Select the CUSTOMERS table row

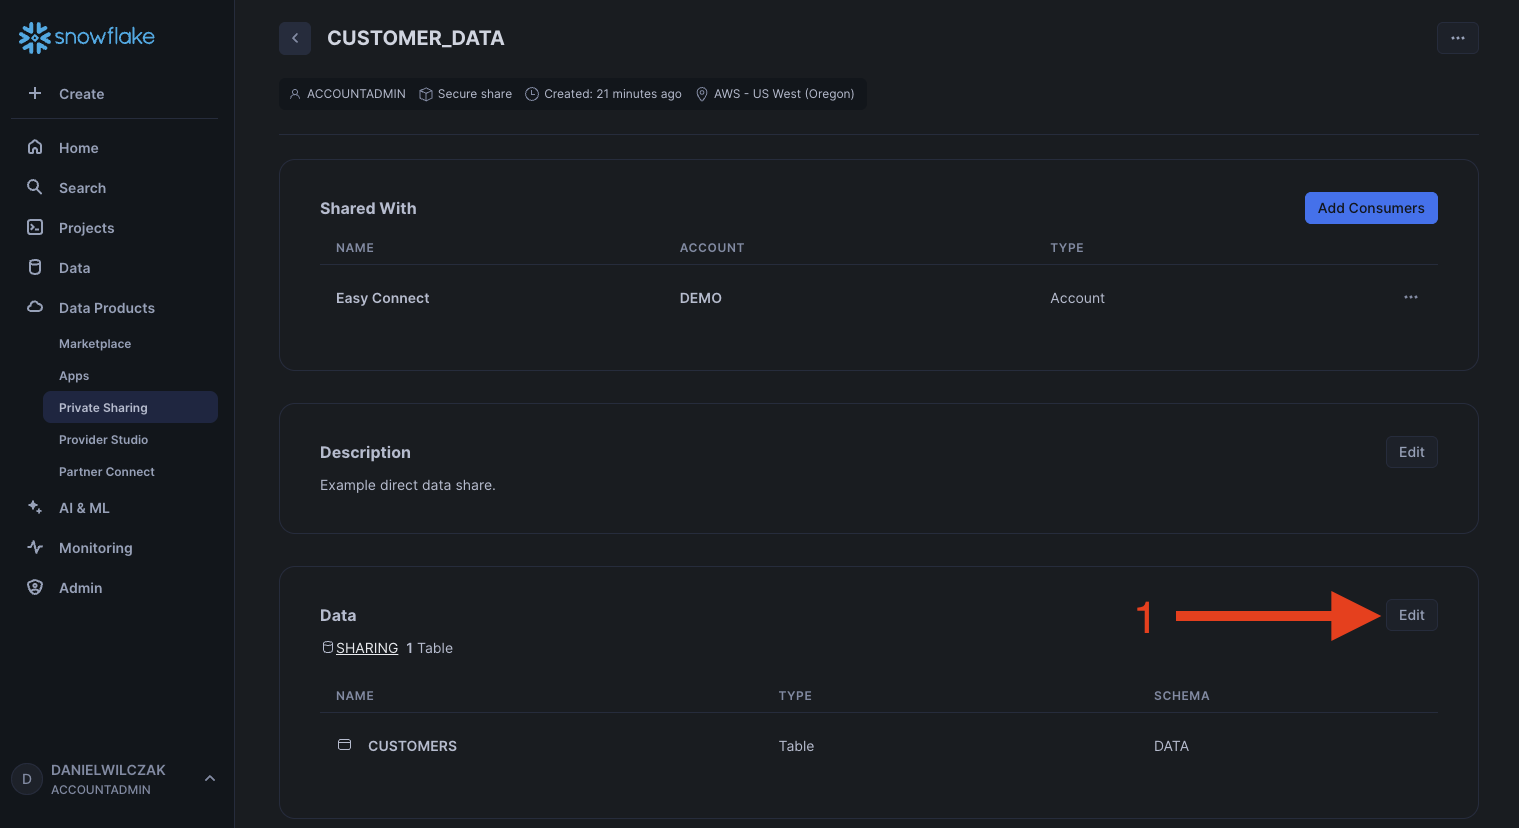(412, 746)
